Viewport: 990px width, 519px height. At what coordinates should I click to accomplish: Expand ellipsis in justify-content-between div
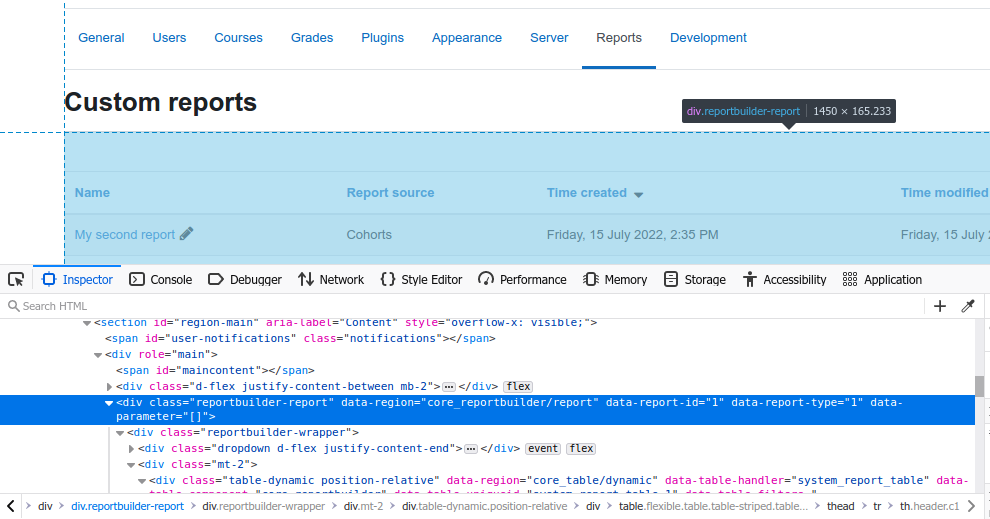(449, 386)
